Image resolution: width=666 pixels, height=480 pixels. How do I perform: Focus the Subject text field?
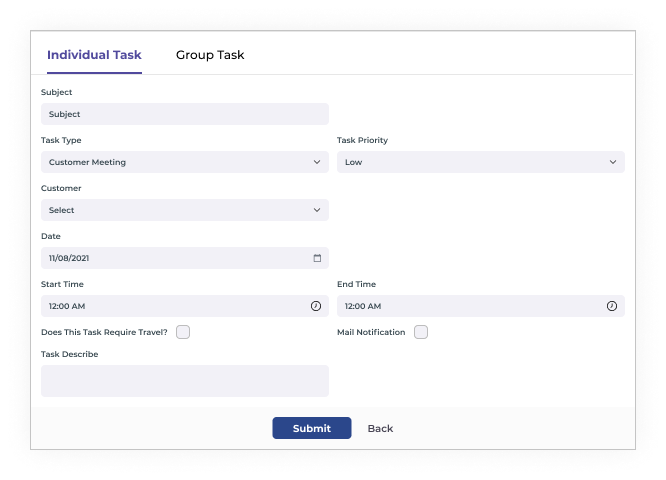[x=184, y=114]
